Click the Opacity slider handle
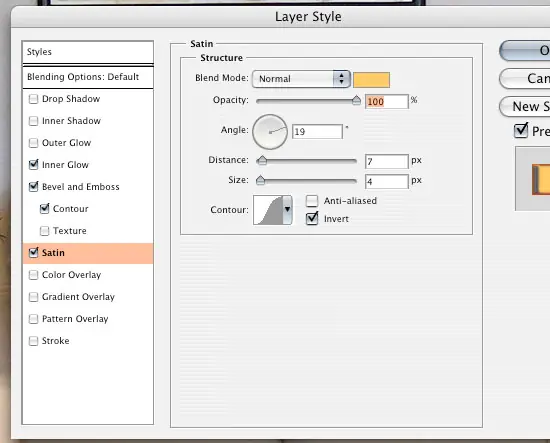The height and width of the screenshot is (443, 550). click(x=356, y=100)
